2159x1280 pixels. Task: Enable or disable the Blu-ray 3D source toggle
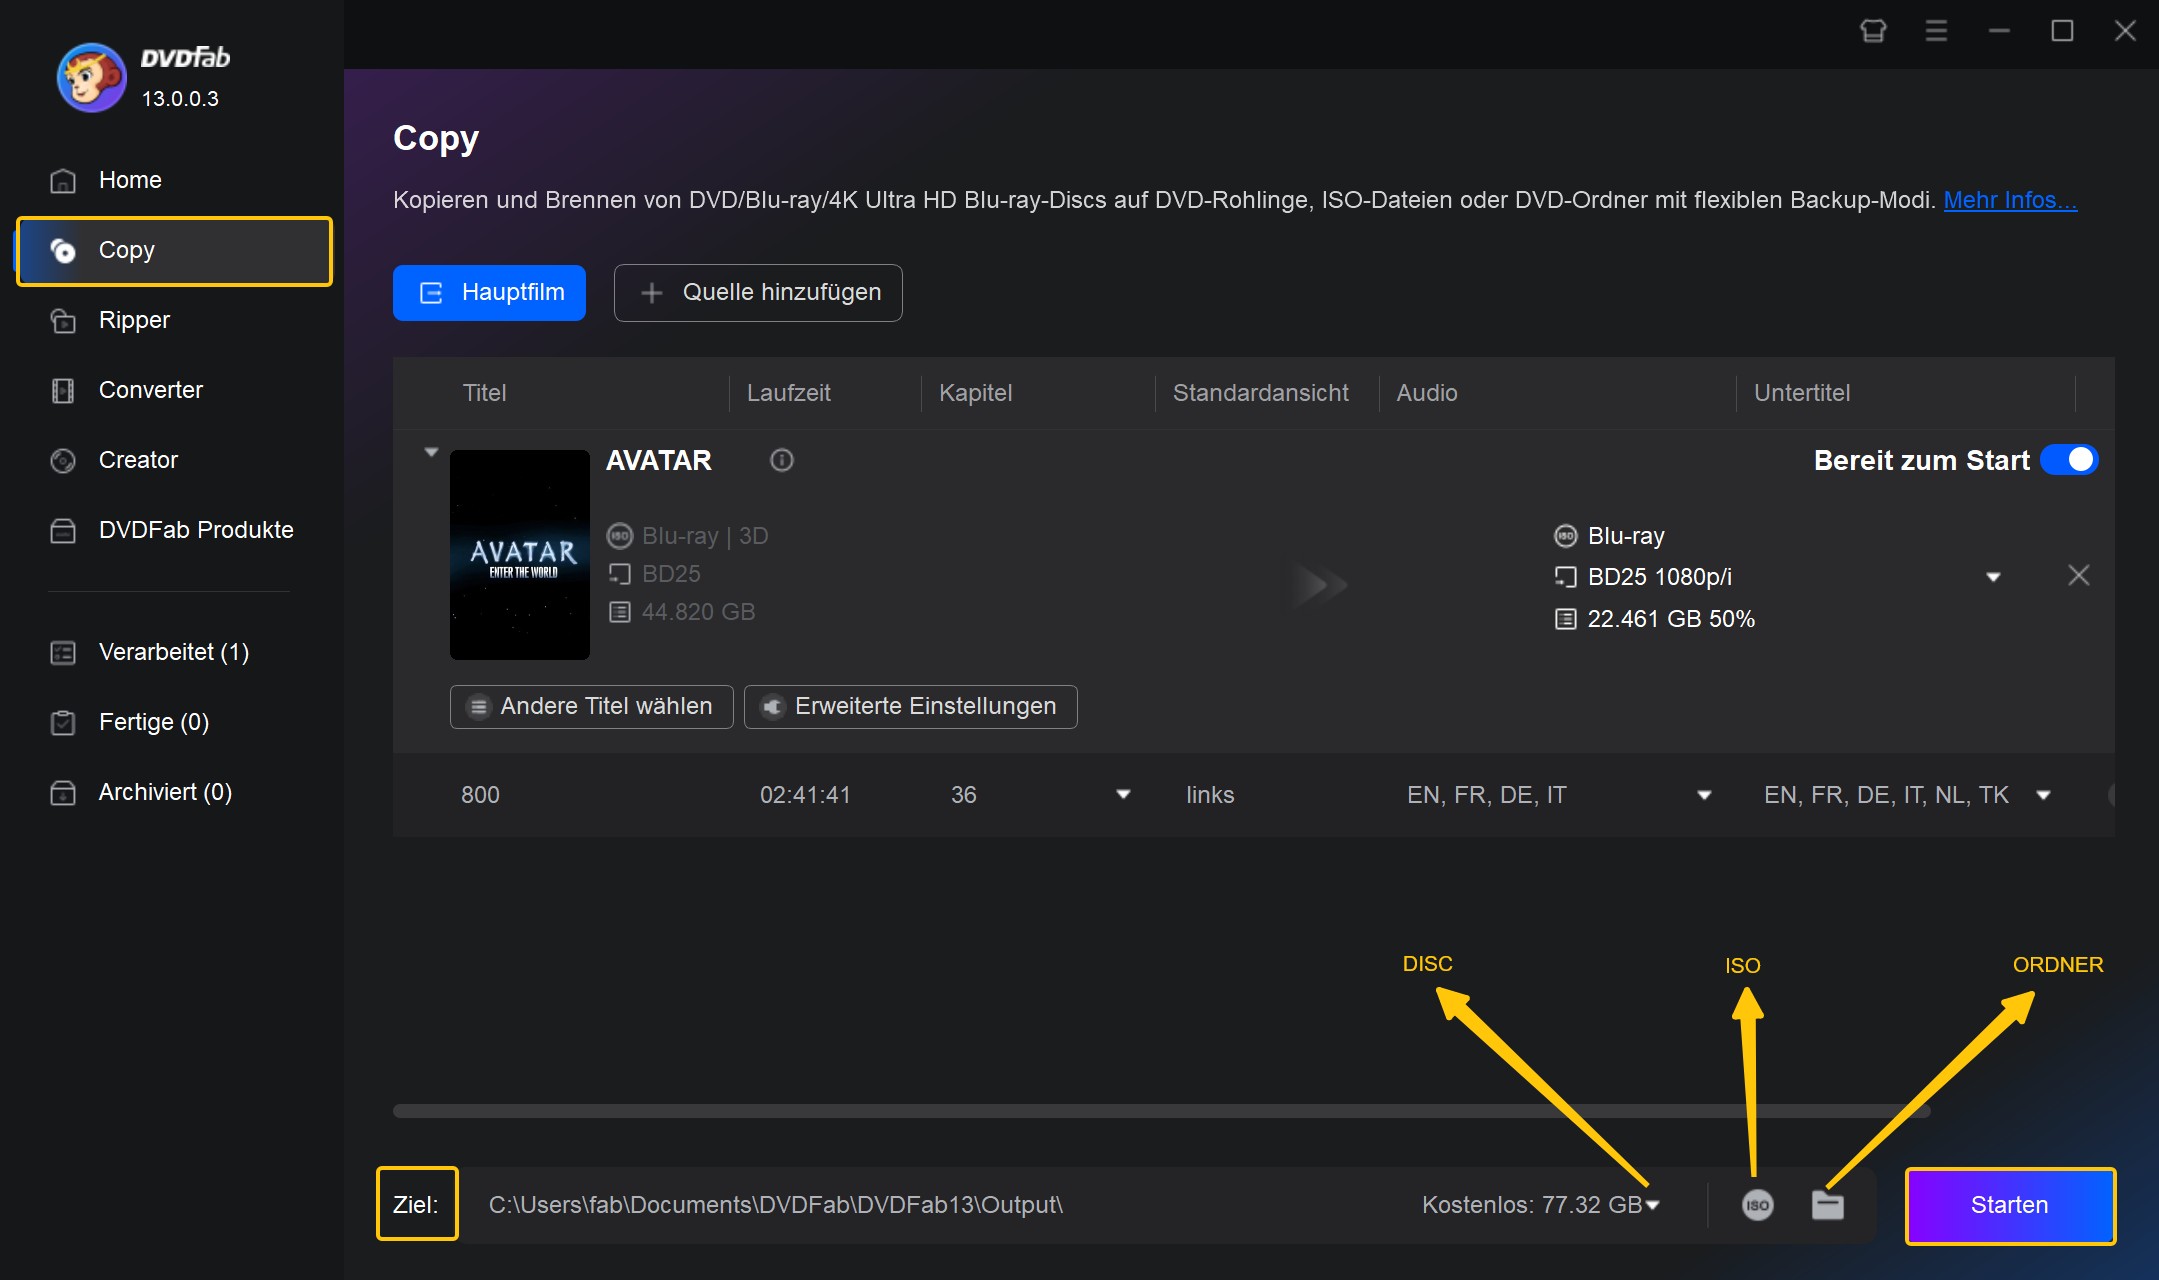[2075, 459]
